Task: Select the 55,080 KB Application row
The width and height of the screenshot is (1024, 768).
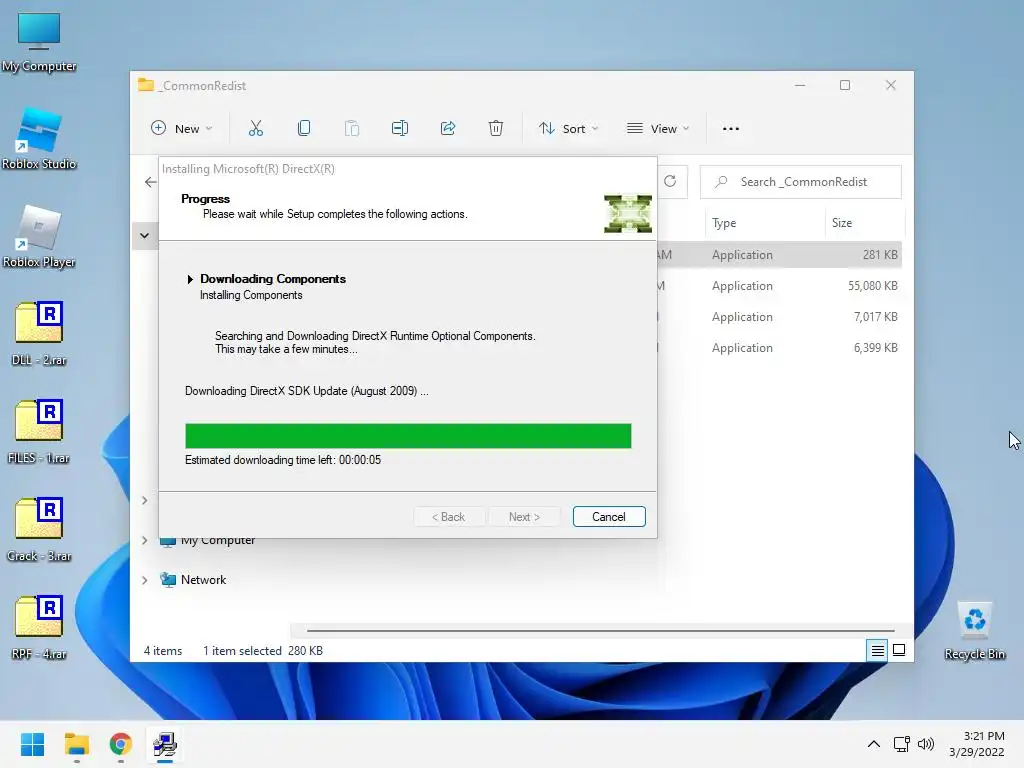Action: (779, 286)
